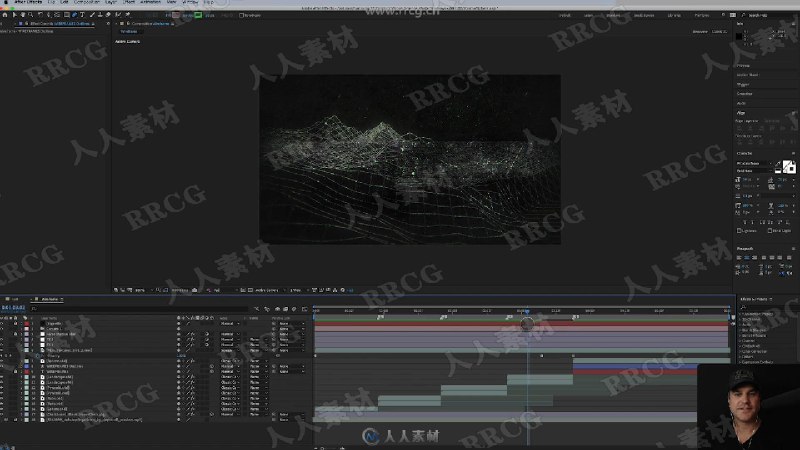Open parent dropdown for layer 9
This screenshot has height=450, width=800.
291,371
